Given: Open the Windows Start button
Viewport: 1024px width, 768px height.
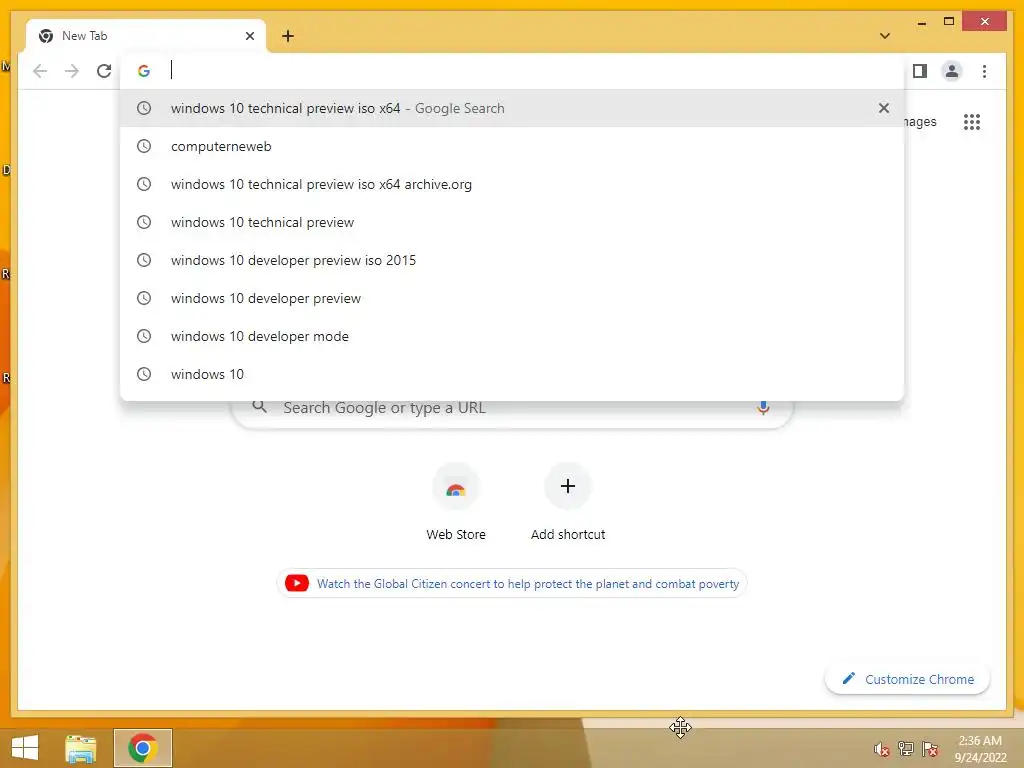Looking at the screenshot, I should tap(25, 748).
